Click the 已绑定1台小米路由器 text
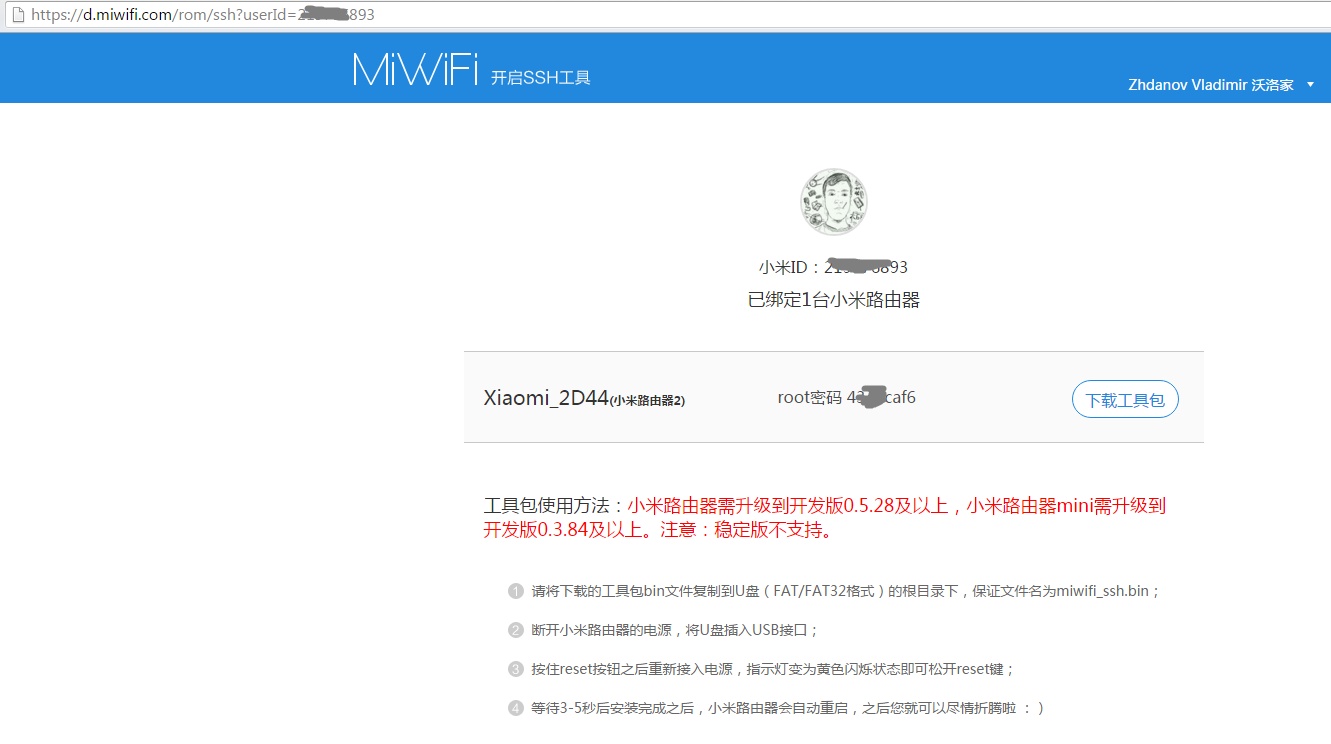The image size is (1331, 744). tap(833, 300)
